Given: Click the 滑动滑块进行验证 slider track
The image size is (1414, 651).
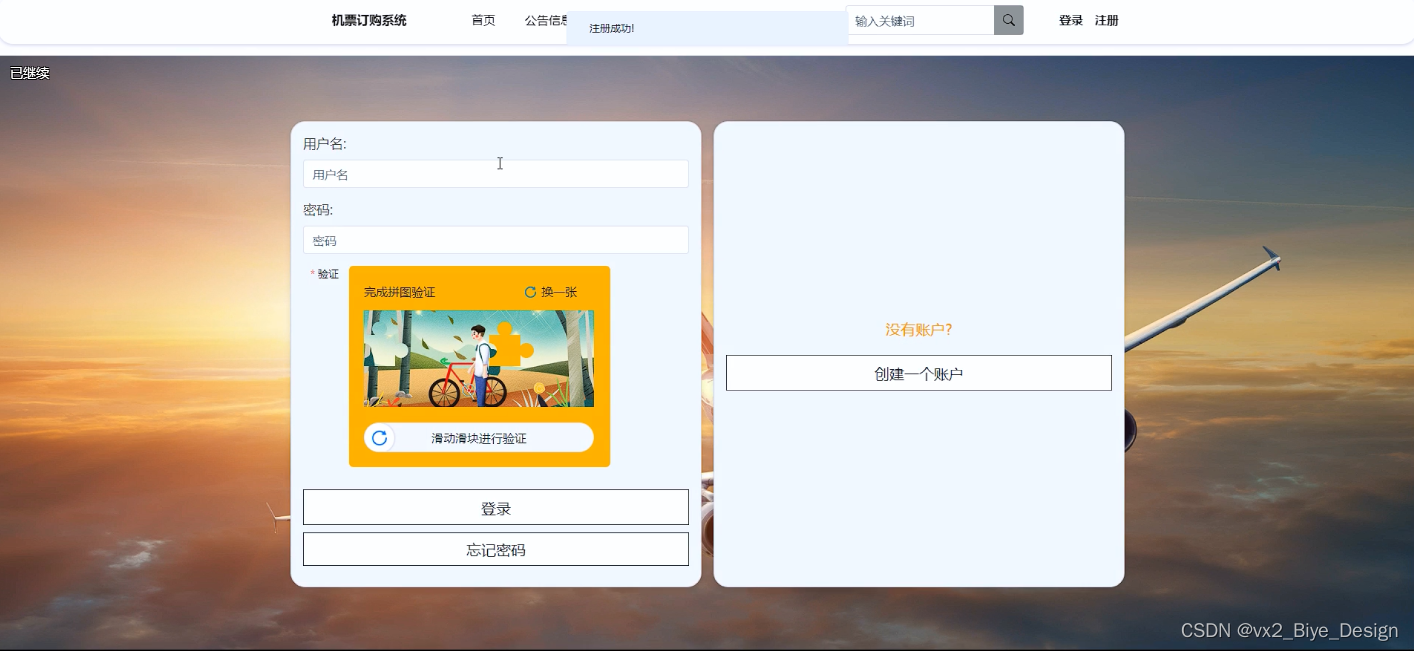Looking at the screenshot, I should click(479, 438).
